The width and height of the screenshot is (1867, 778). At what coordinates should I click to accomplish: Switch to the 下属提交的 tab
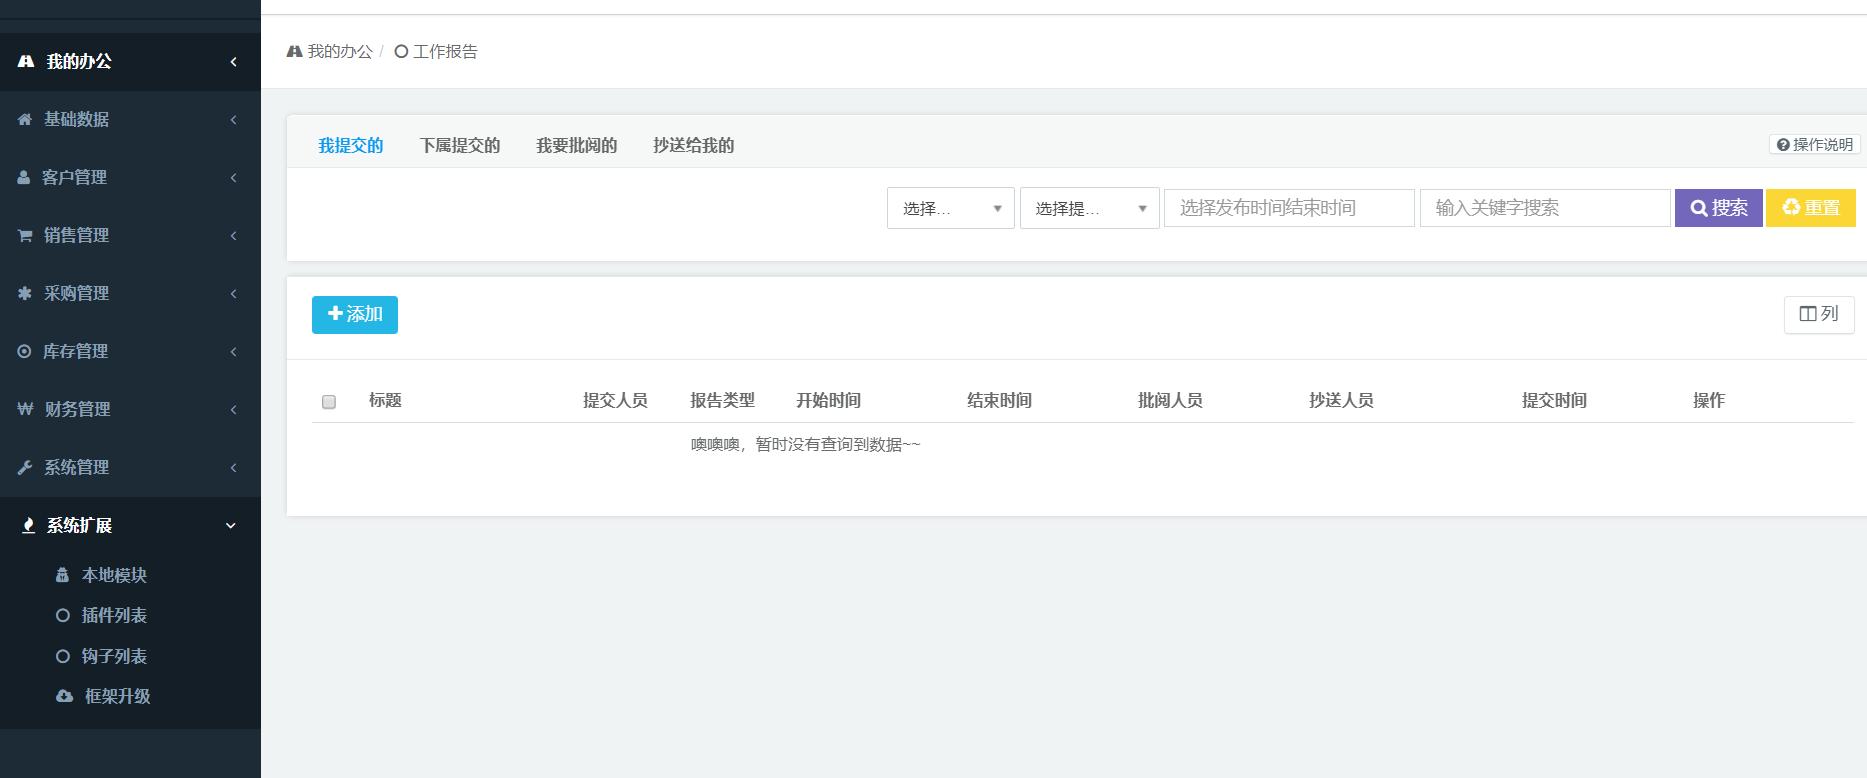tap(460, 145)
